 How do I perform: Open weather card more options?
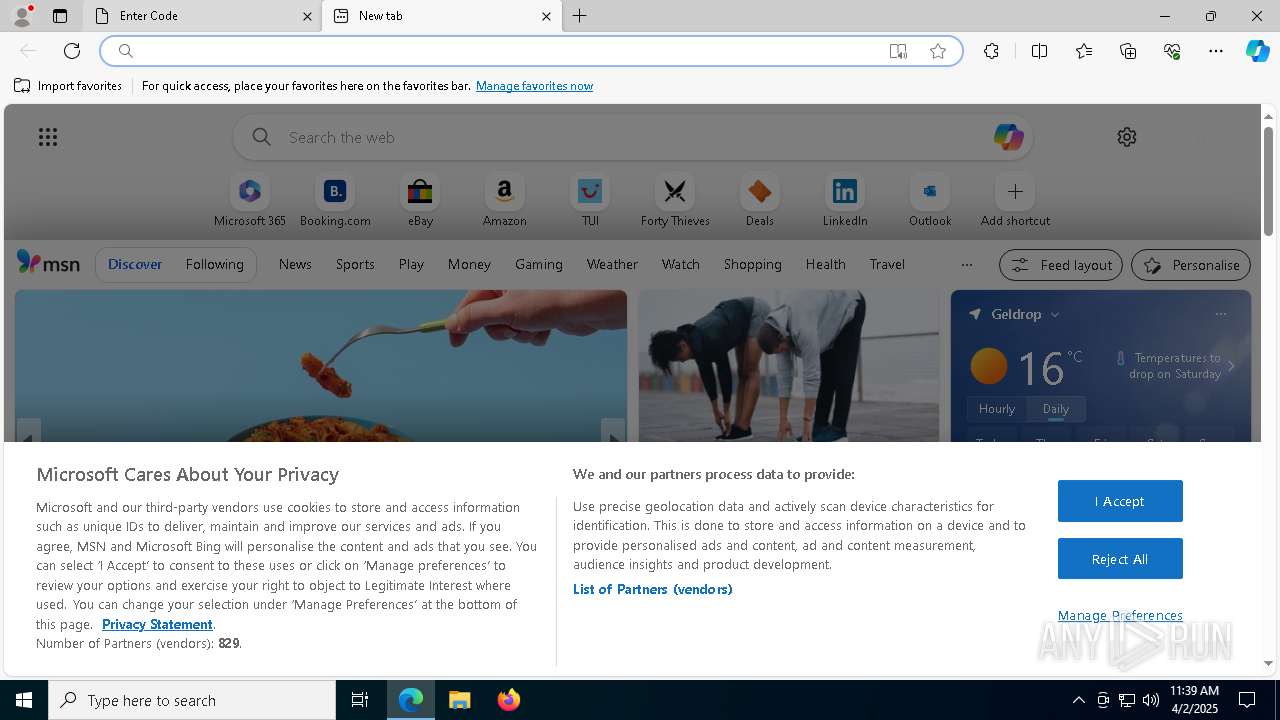[1221, 314]
